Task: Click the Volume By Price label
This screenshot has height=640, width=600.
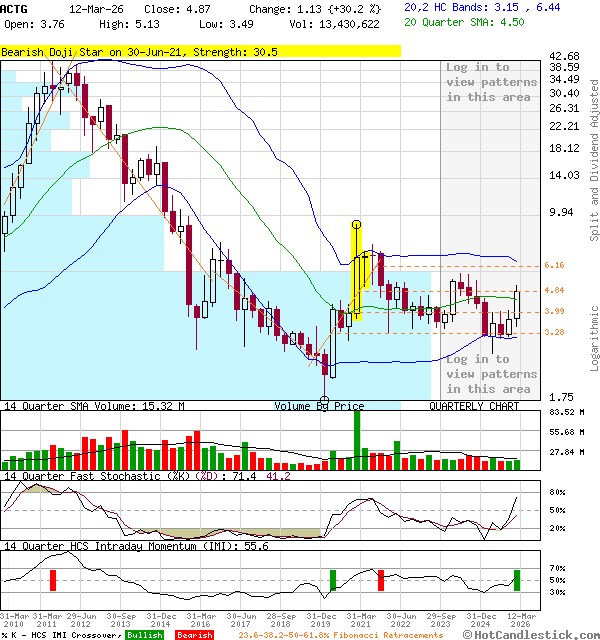Action: [320, 407]
